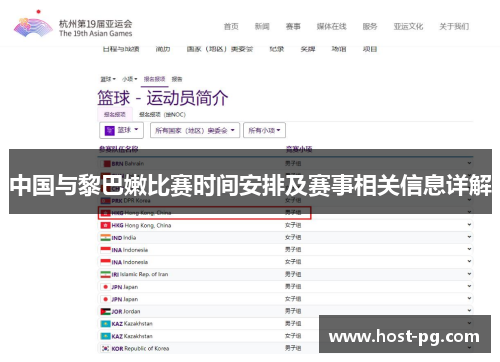
Task: Click the JOR Jordan team name
Action: tap(126, 311)
